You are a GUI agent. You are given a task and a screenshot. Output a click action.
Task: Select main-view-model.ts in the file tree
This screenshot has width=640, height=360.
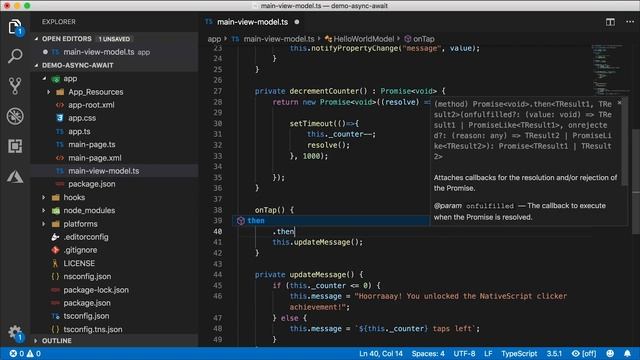tap(114, 171)
